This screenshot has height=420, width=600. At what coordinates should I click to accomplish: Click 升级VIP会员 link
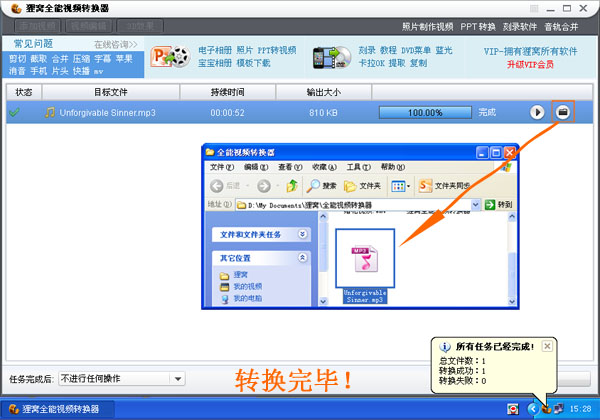(x=530, y=64)
